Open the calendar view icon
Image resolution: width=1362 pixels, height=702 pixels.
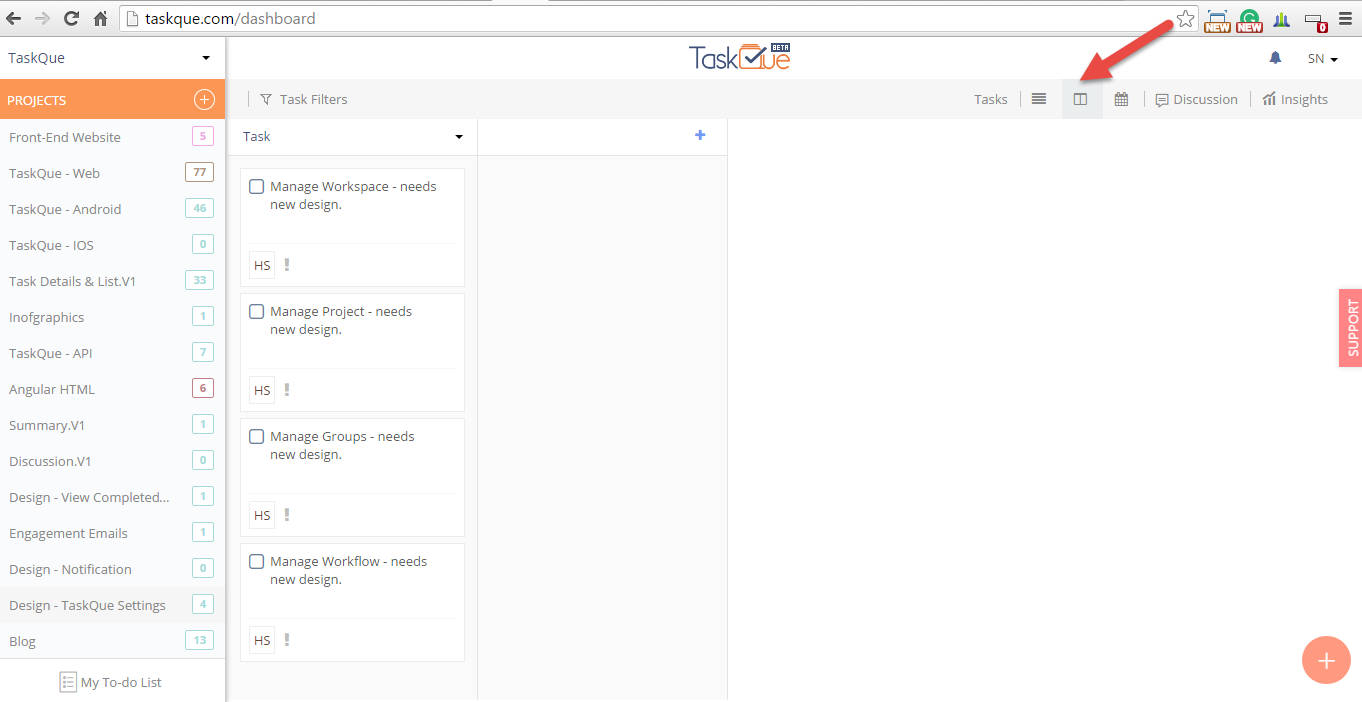coord(1121,98)
